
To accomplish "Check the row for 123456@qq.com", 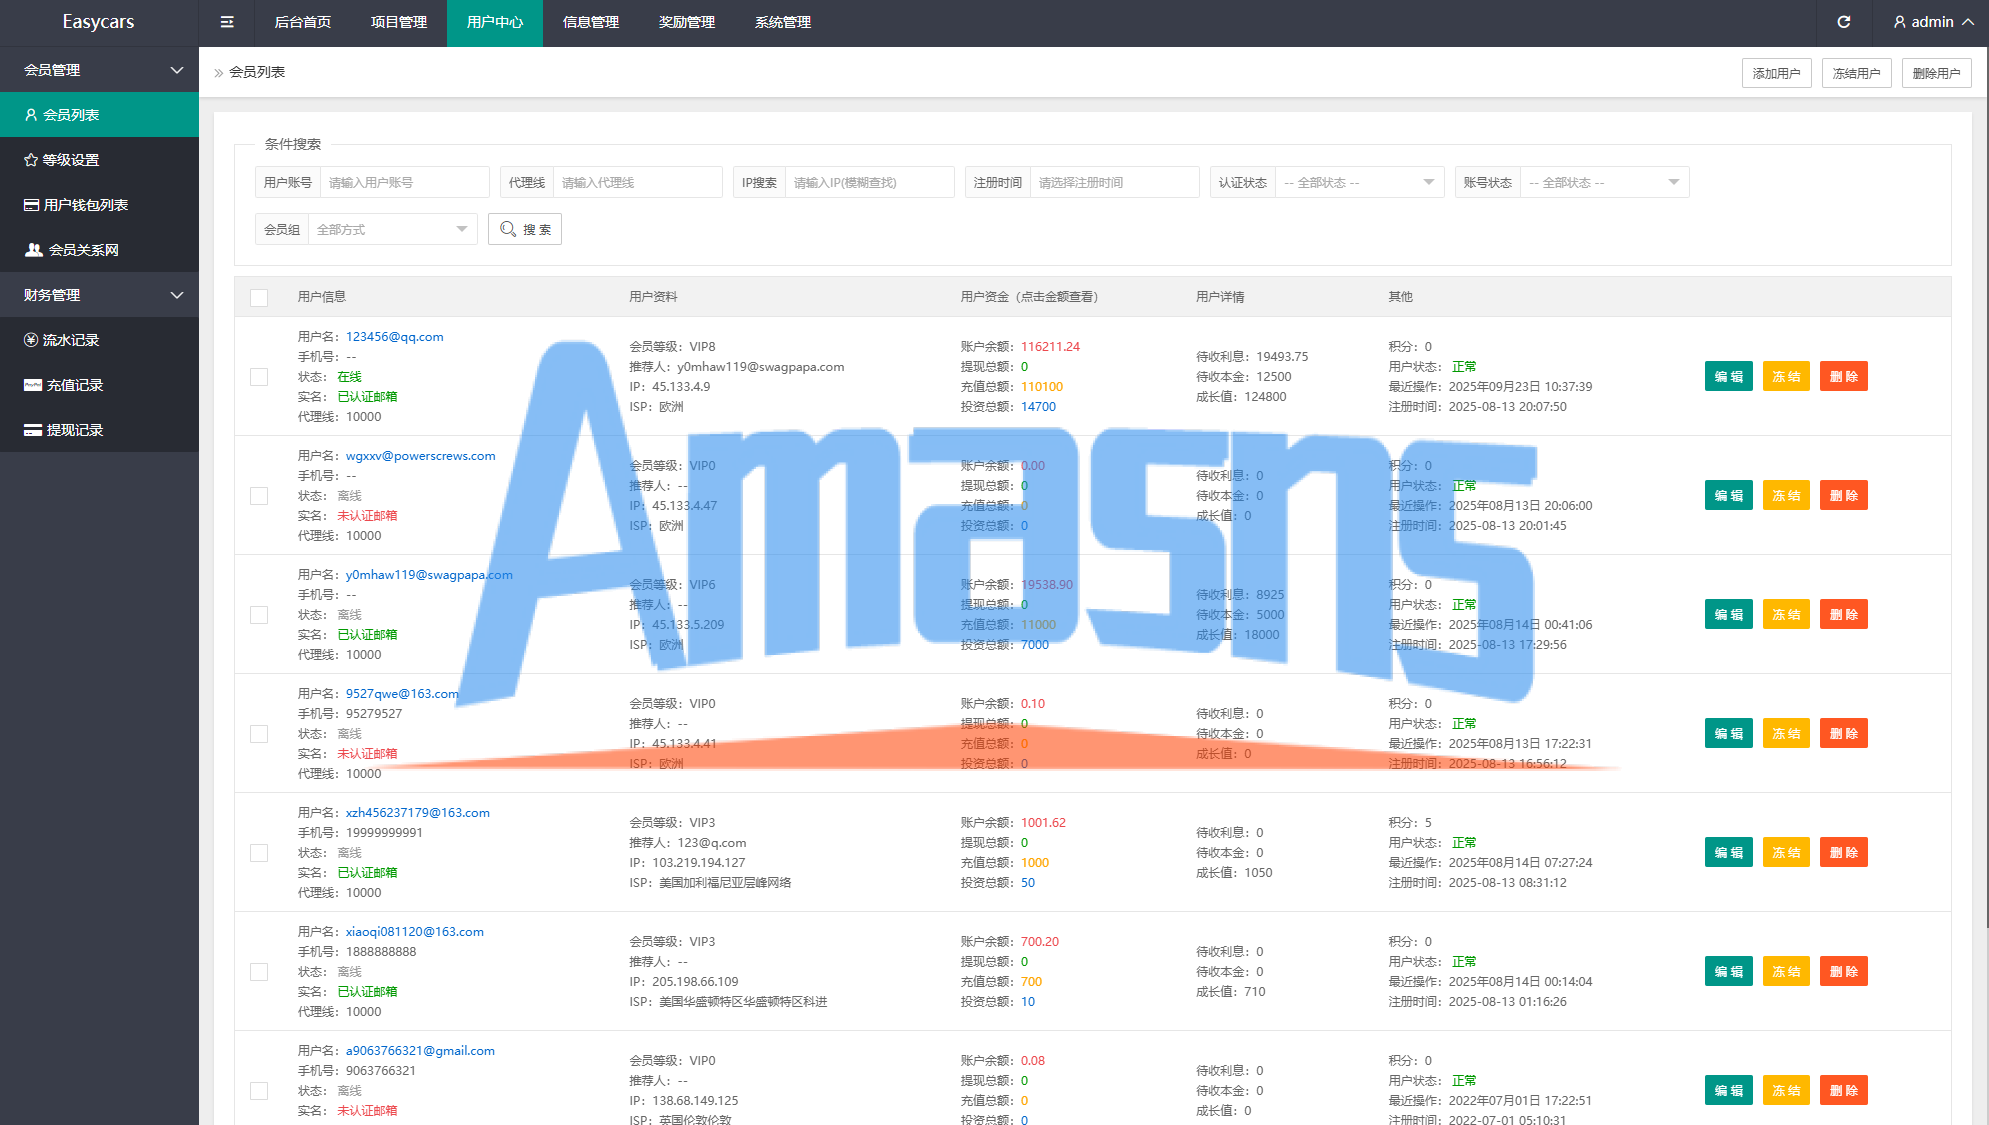I will click(x=259, y=377).
